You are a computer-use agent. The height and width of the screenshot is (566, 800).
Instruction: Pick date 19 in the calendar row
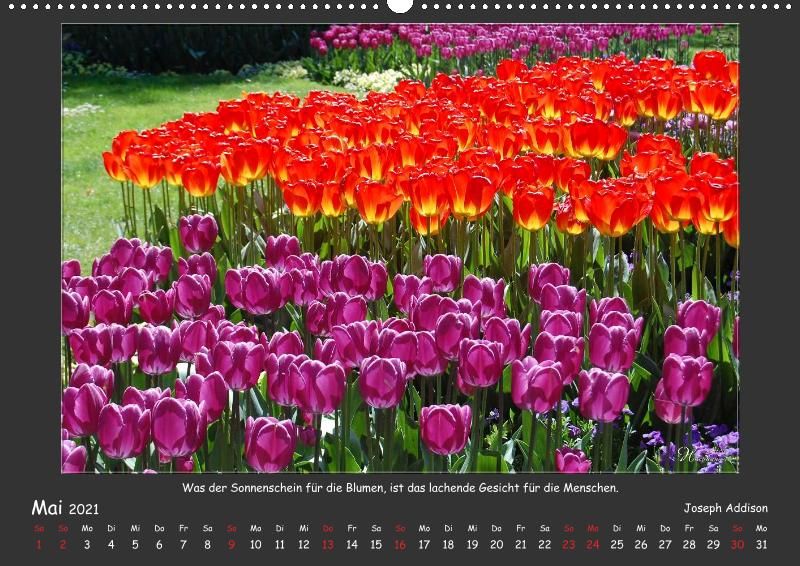tap(472, 545)
